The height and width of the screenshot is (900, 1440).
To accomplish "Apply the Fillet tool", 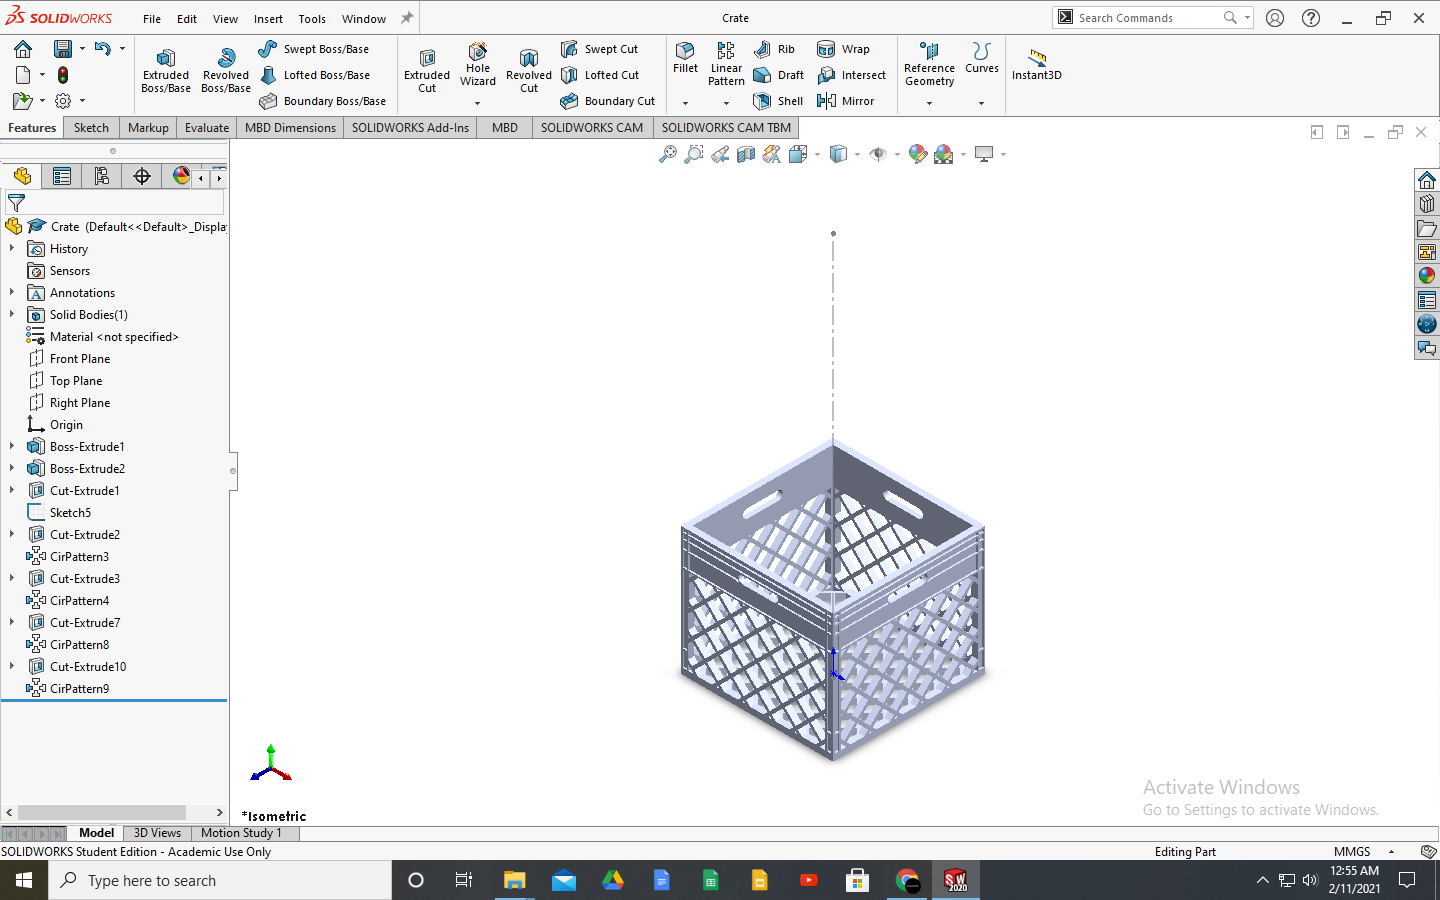I will [686, 58].
